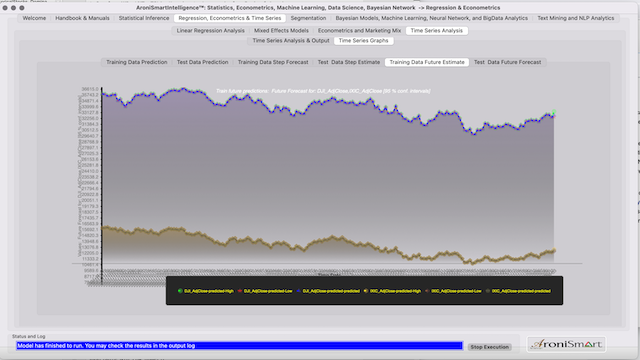The image size is (640, 360).
Task: Click the blue DJI predicted legend triangle
Action: pyautogui.click(x=299, y=291)
